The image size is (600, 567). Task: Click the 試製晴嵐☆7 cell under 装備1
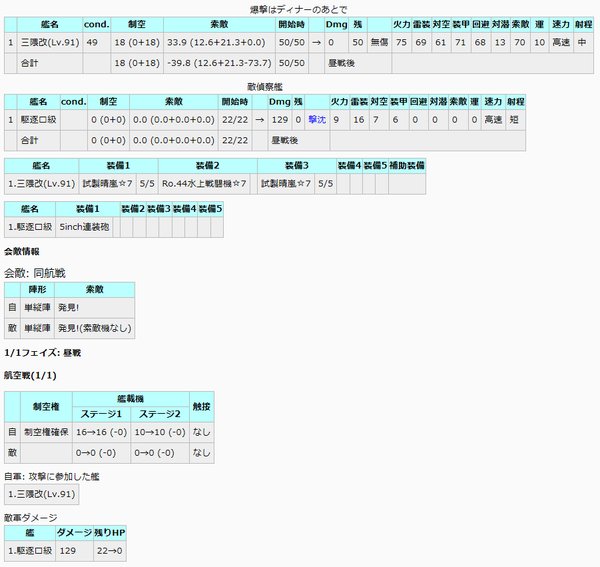108,184
